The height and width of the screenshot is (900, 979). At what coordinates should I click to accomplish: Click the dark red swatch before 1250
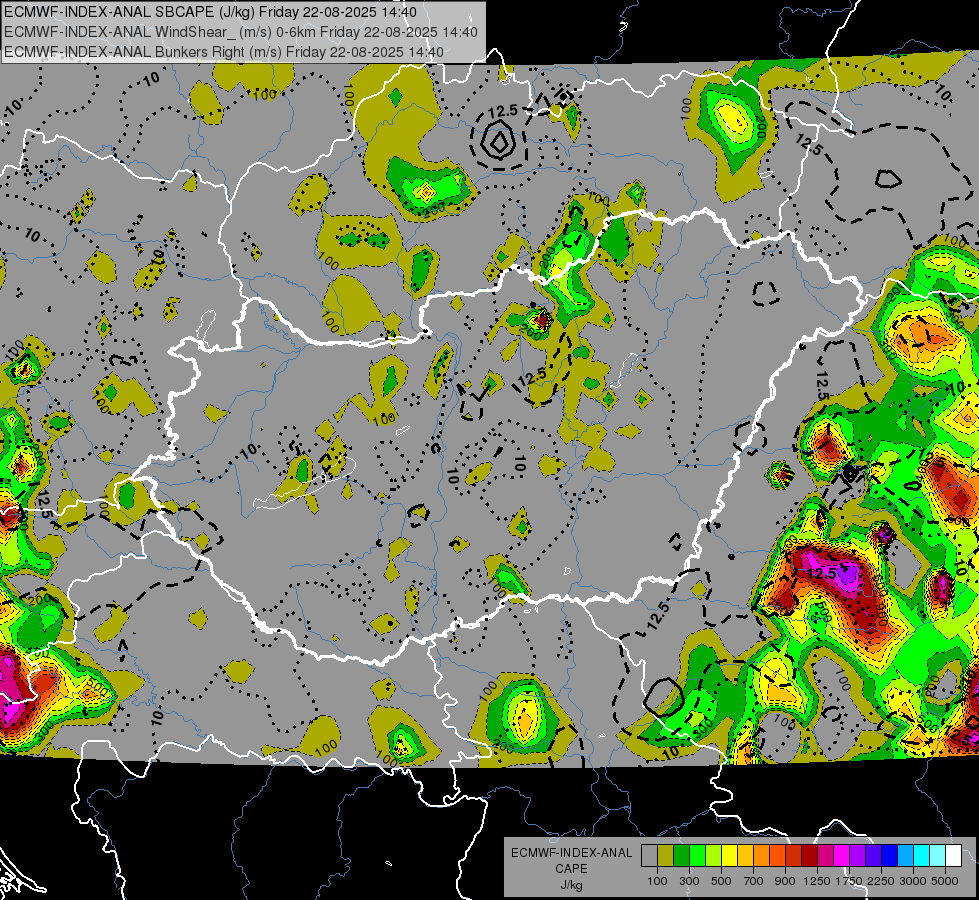click(x=810, y=855)
